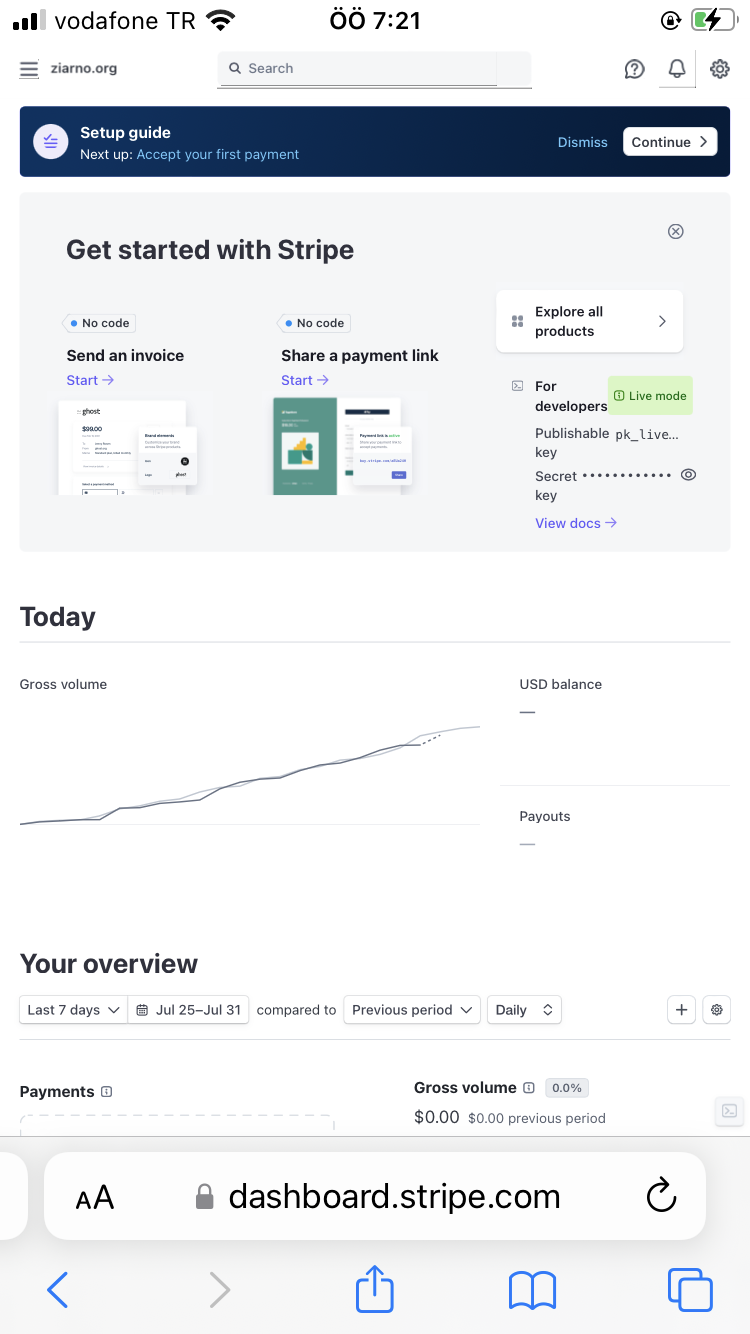This screenshot has width=750, height=1334.
Task: Open Accept your first payment link
Action: [x=217, y=154]
